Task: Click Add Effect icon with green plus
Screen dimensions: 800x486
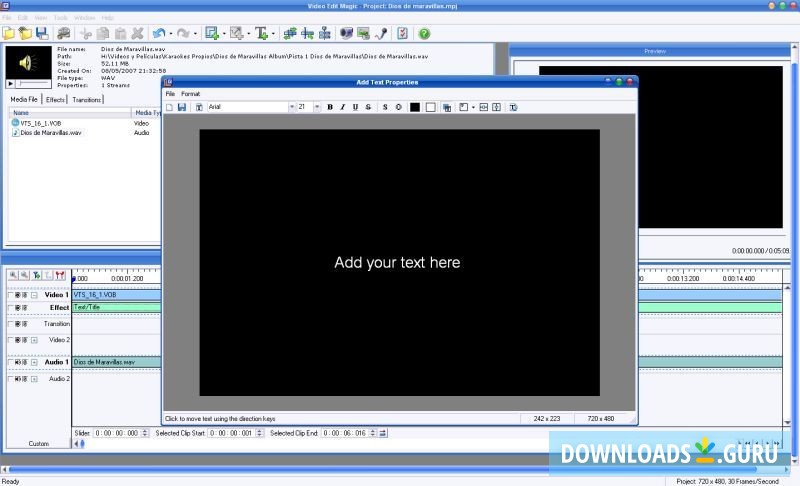Action: (x=212, y=34)
